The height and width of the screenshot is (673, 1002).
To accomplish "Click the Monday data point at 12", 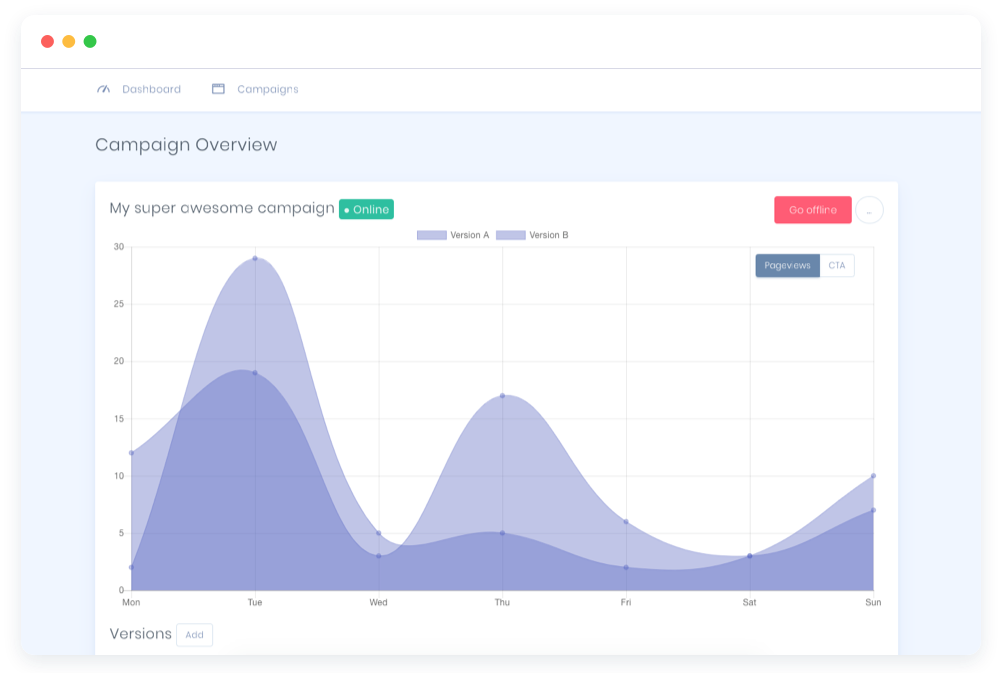I will pos(132,453).
